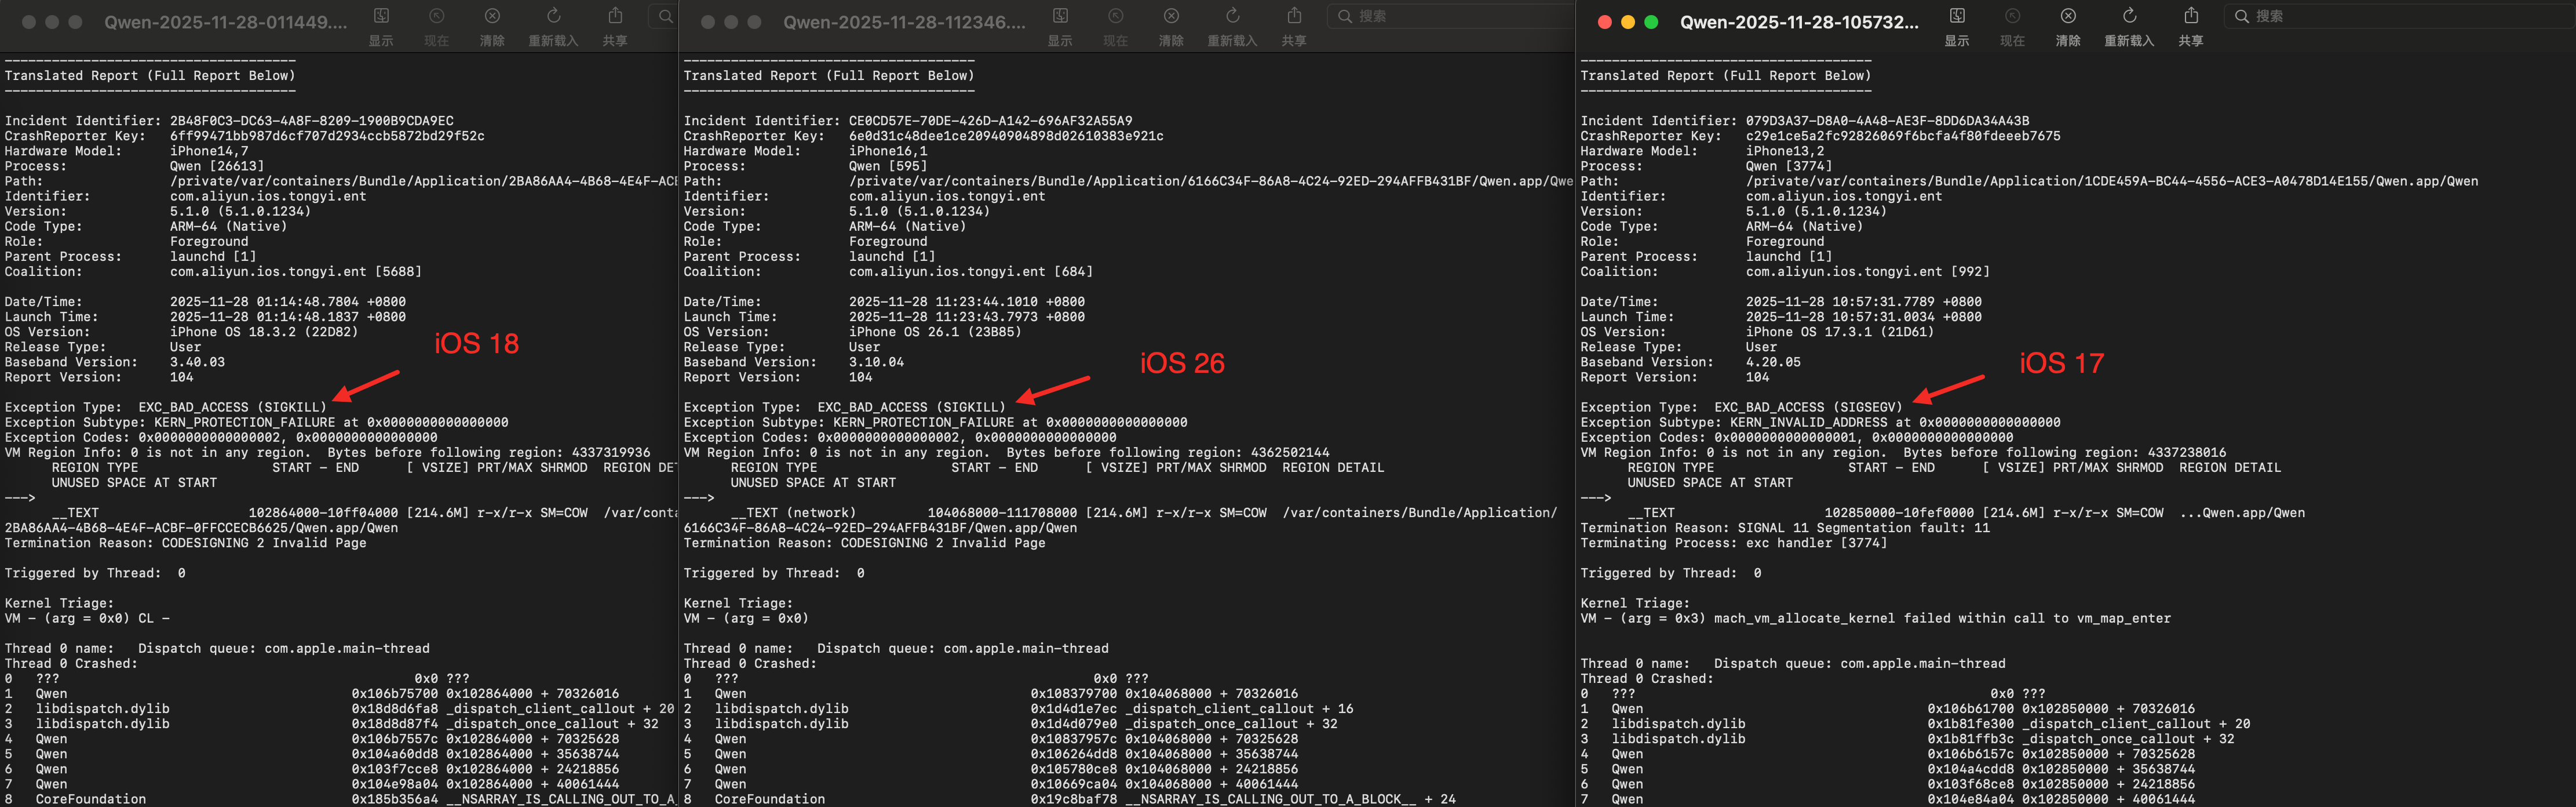Click the Qwen-2025-11-28-112346 window title
Image resolution: width=2576 pixels, height=807 pixels.
coord(904,22)
